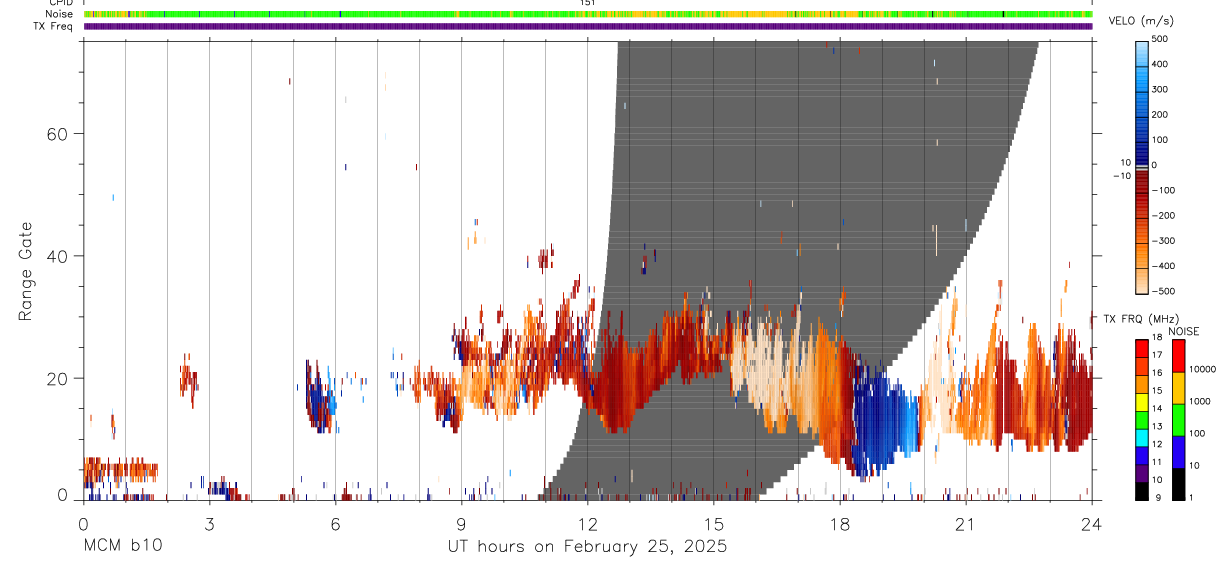Click the TX Freq row label
1228x567 pixels.
point(53,26)
